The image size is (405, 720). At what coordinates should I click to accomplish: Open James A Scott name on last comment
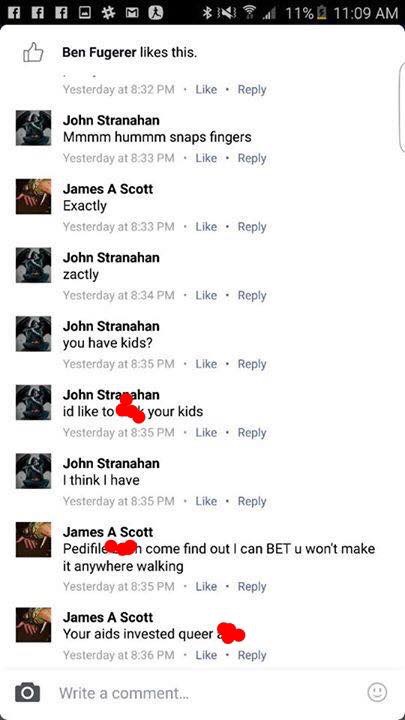[x=108, y=617]
